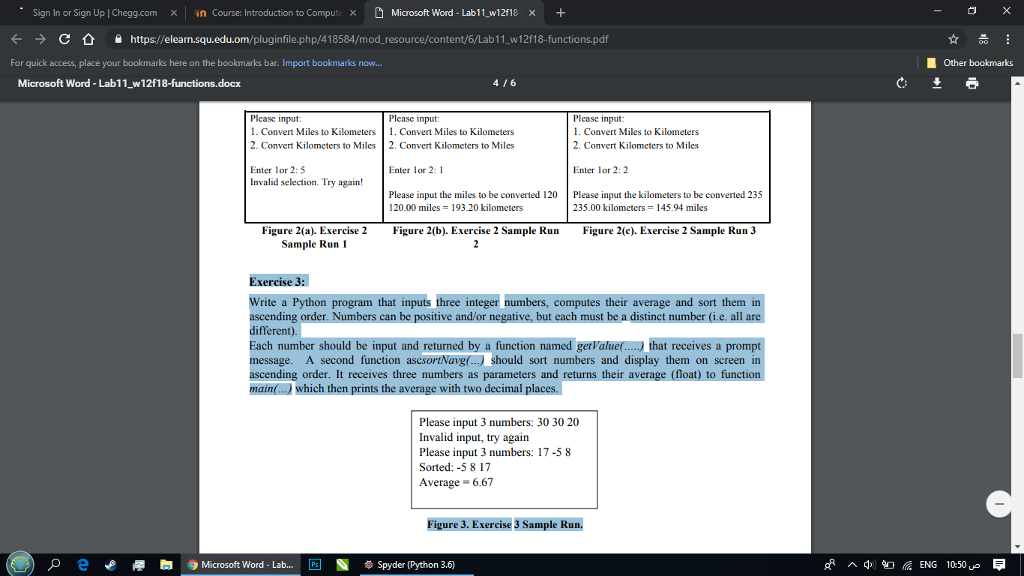This screenshot has width=1024, height=576.
Task: Click 'Figure 2(a). Exercise 2 Sample Run 1' caption
Action: (x=314, y=237)
